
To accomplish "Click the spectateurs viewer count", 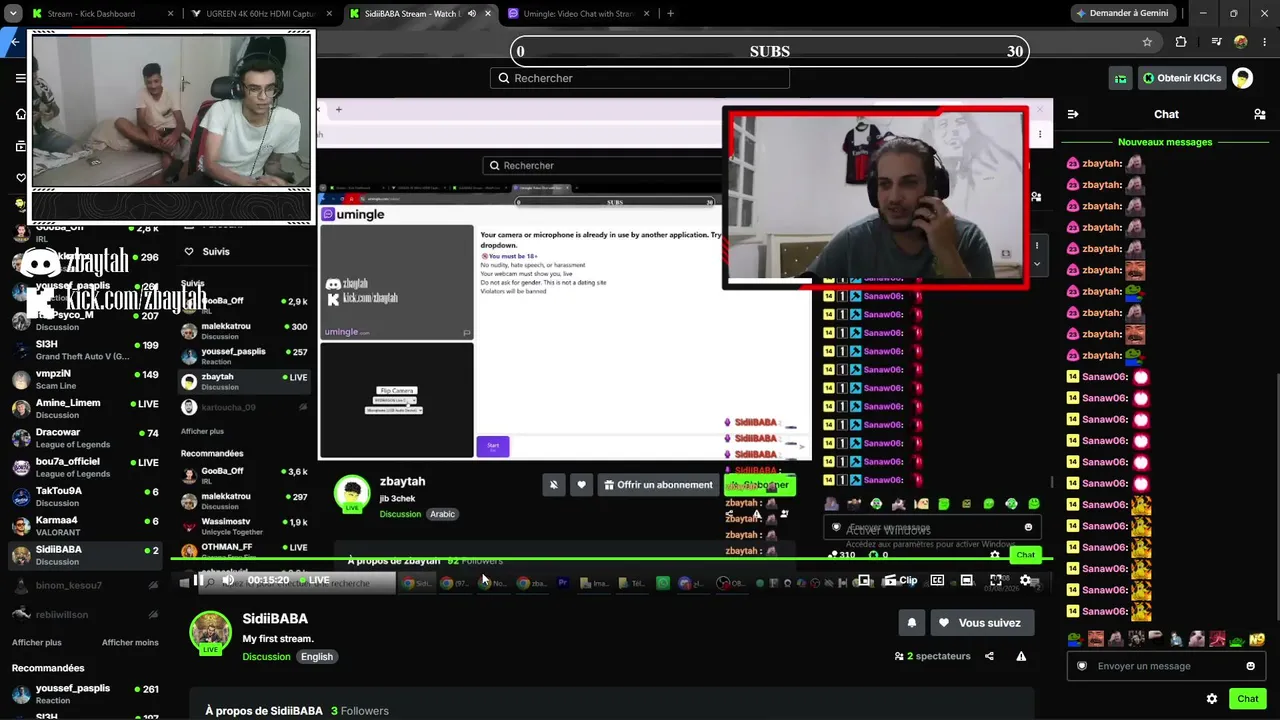I will tap(932, 656).
